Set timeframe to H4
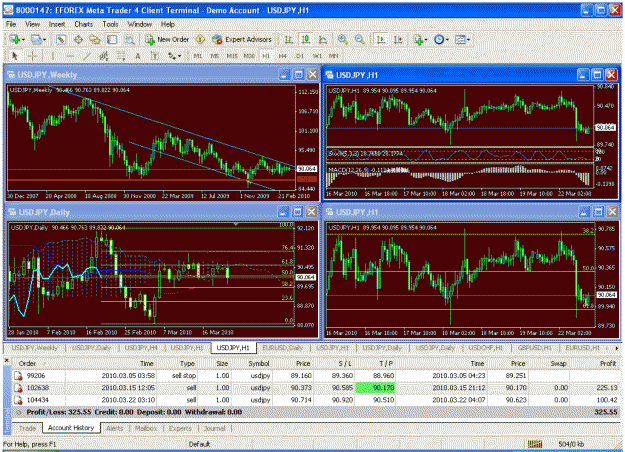The height and width of the screenshot is (452, 625). [283, 56]
